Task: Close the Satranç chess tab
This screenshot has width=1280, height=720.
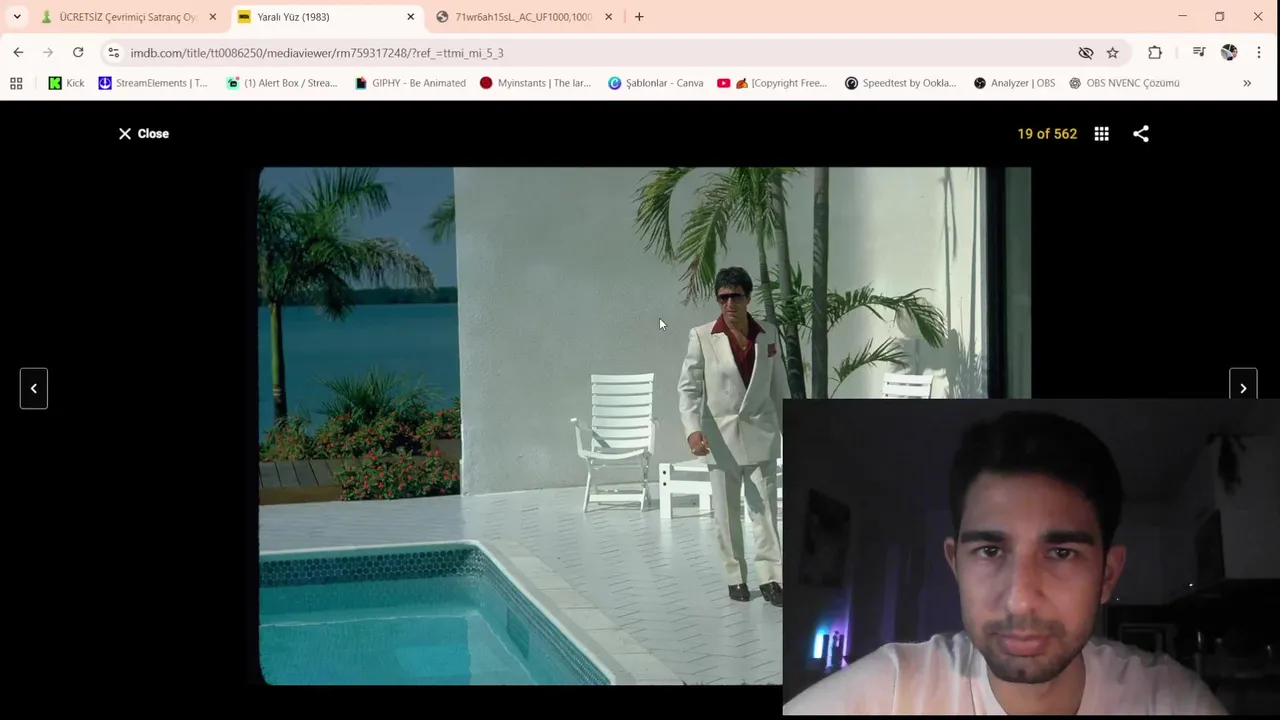Action: 212,17
